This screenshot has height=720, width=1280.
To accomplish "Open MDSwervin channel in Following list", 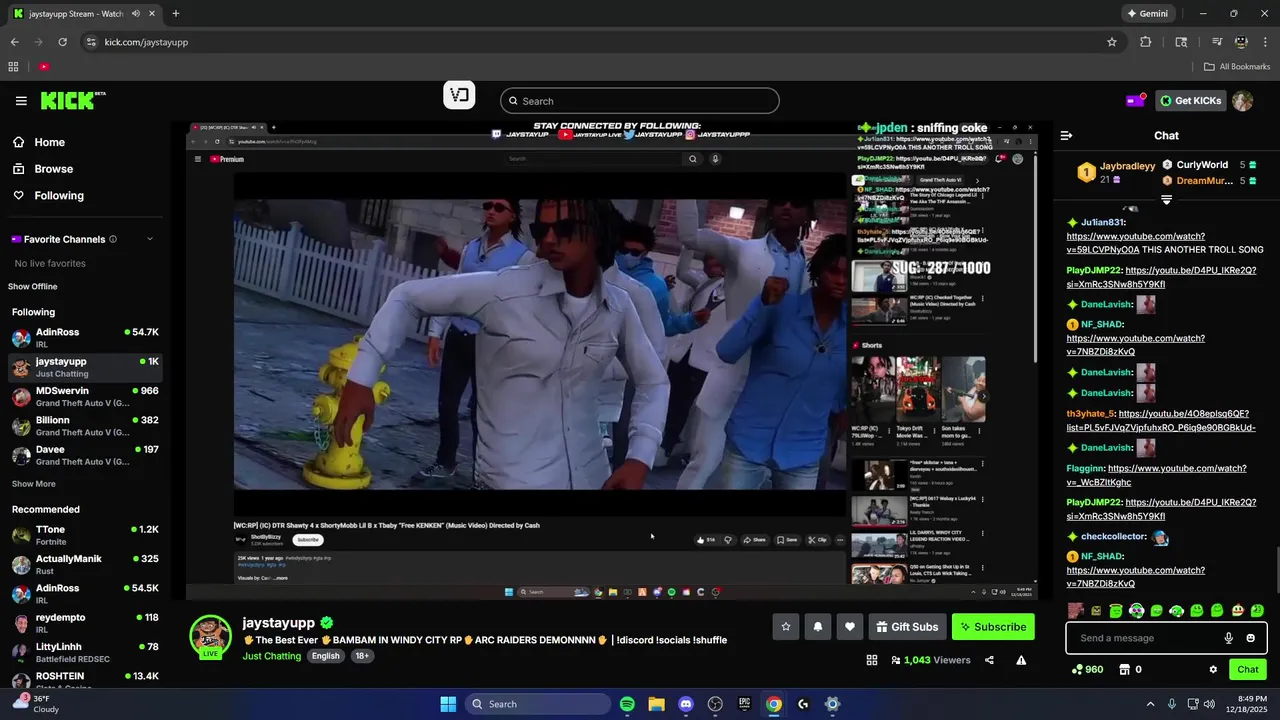I will [x=85, y=396].
